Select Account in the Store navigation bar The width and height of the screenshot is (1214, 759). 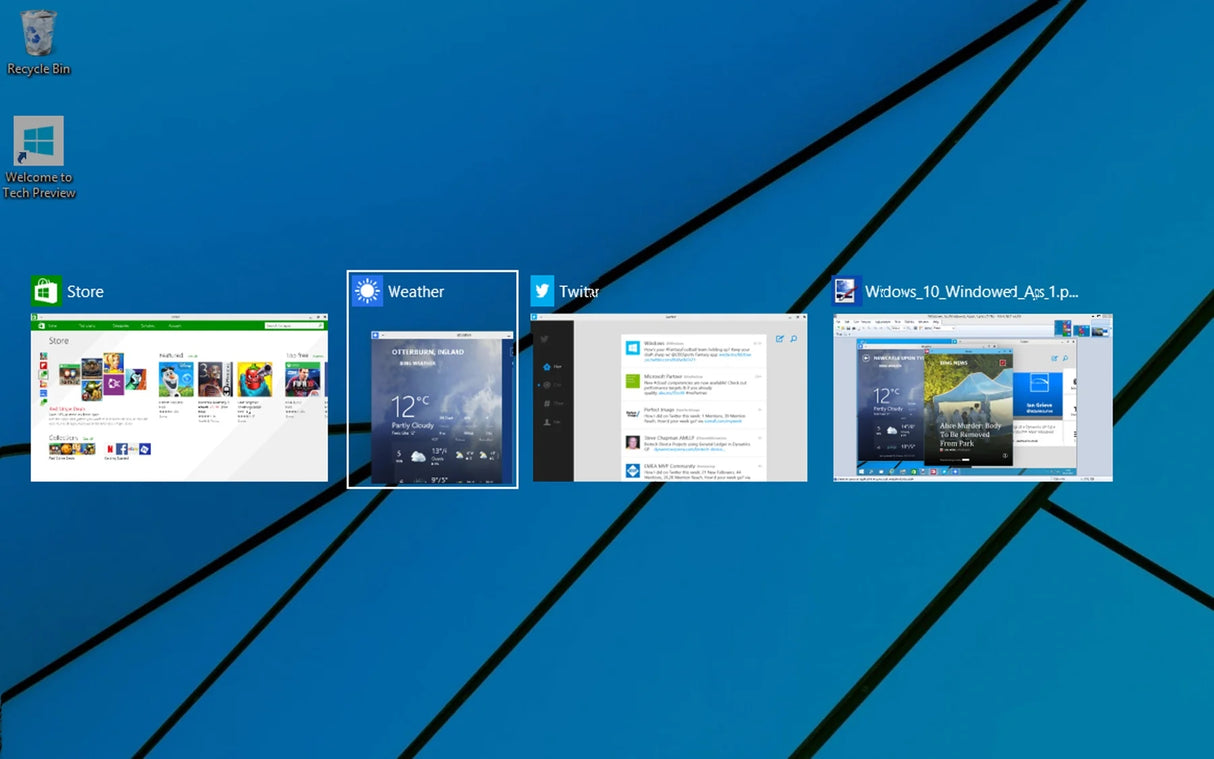click(175, 325)
